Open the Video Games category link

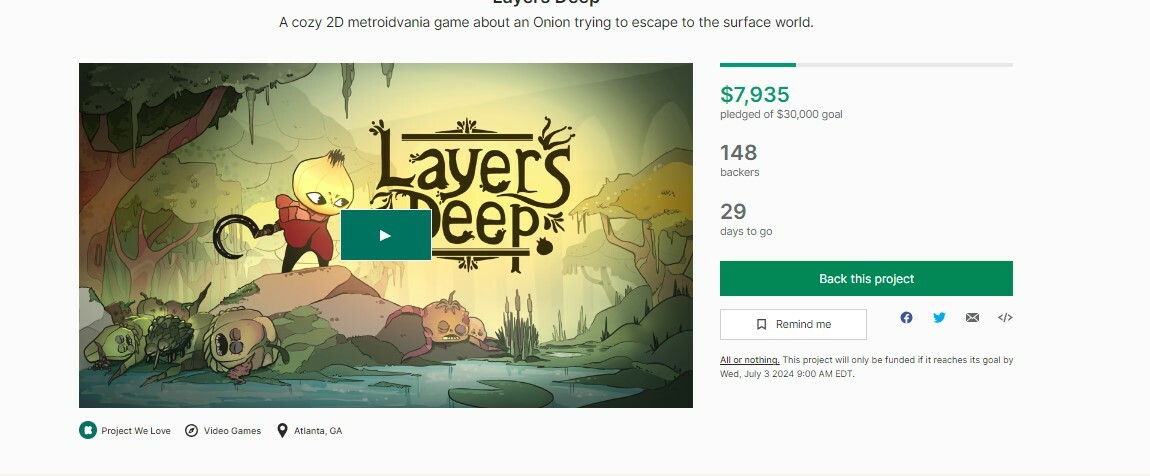click(232, 431)
